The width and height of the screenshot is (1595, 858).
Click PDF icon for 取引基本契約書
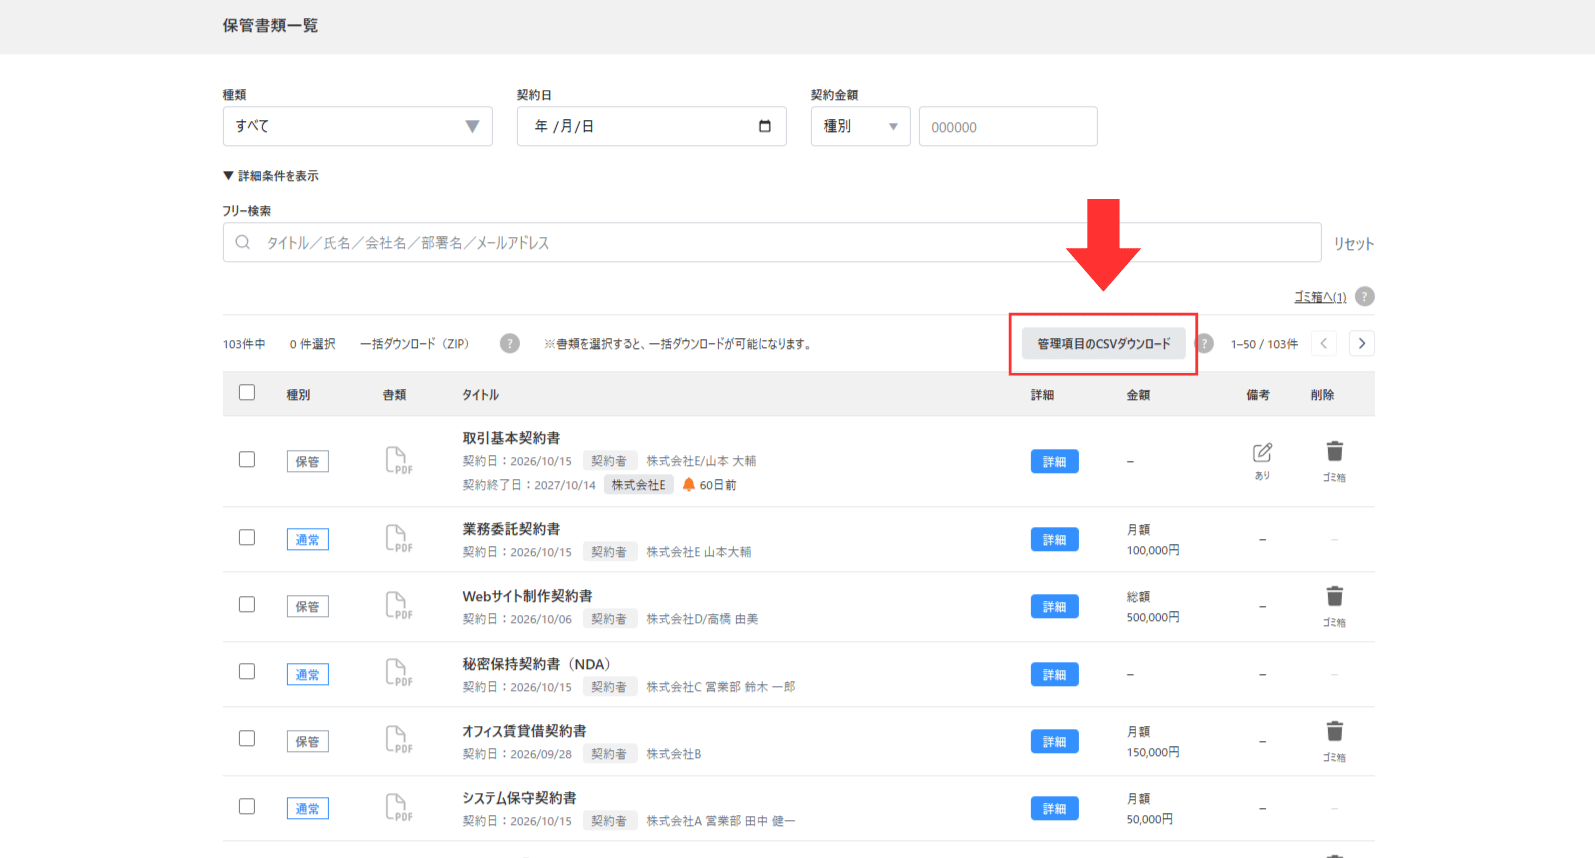[398, 460]
